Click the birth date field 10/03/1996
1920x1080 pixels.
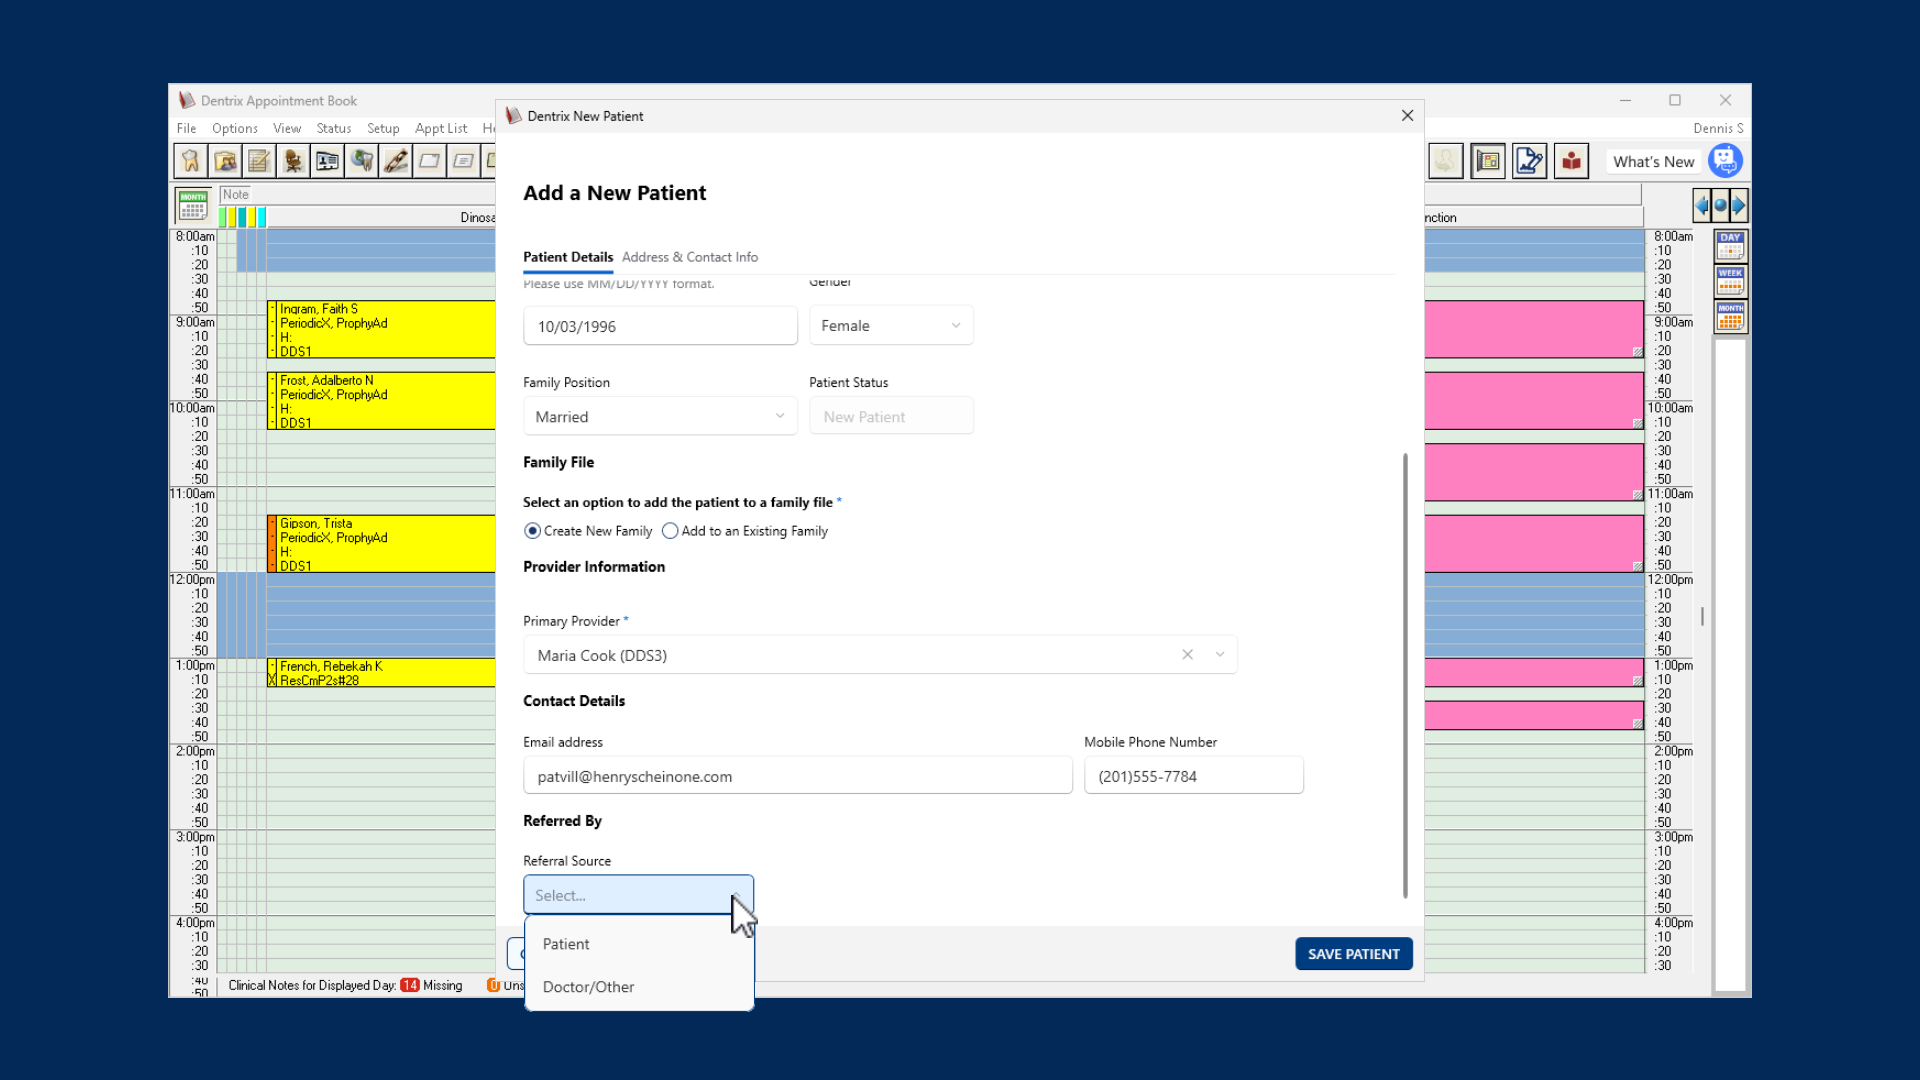point(660,326)
